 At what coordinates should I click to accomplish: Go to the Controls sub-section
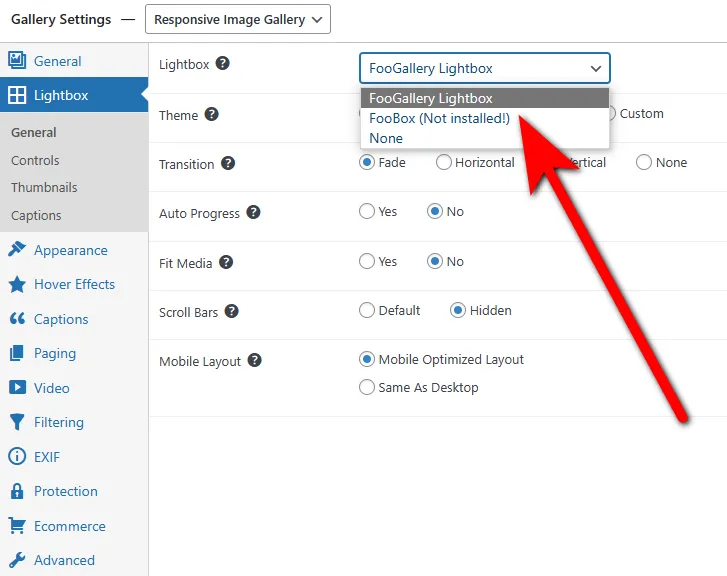(x=35, y=160)
